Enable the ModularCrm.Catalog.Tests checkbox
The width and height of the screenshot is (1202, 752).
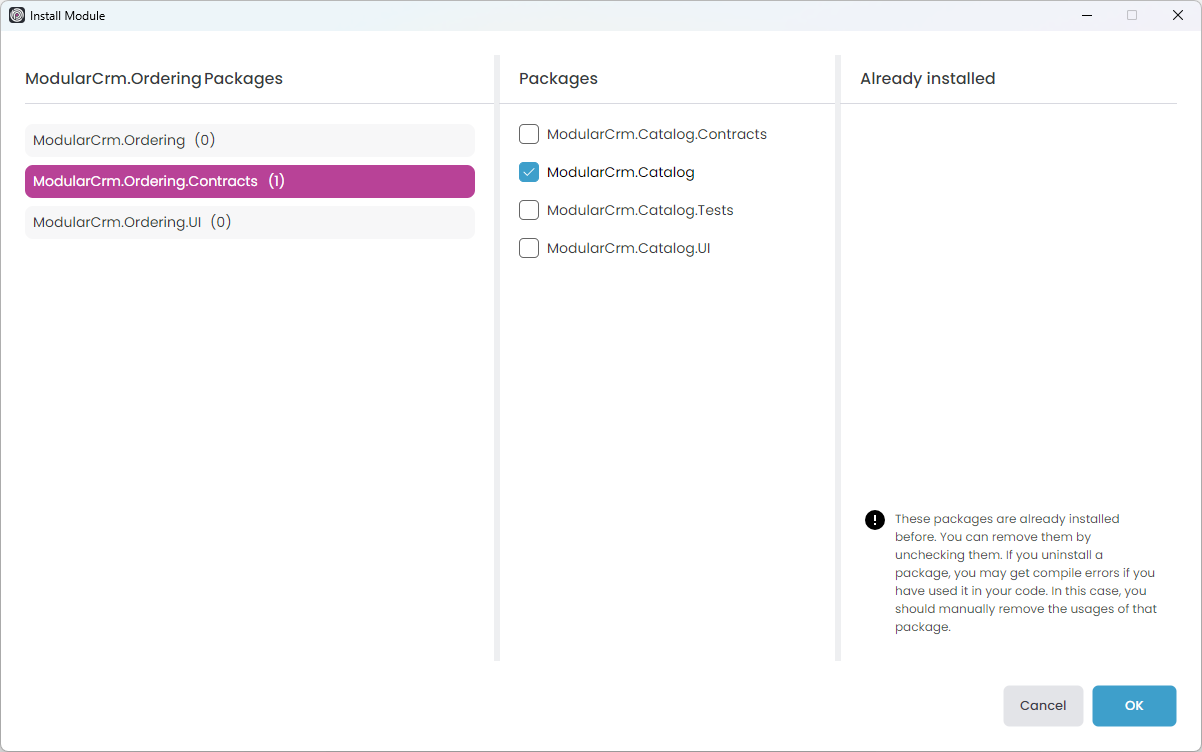tap(528, 209)
